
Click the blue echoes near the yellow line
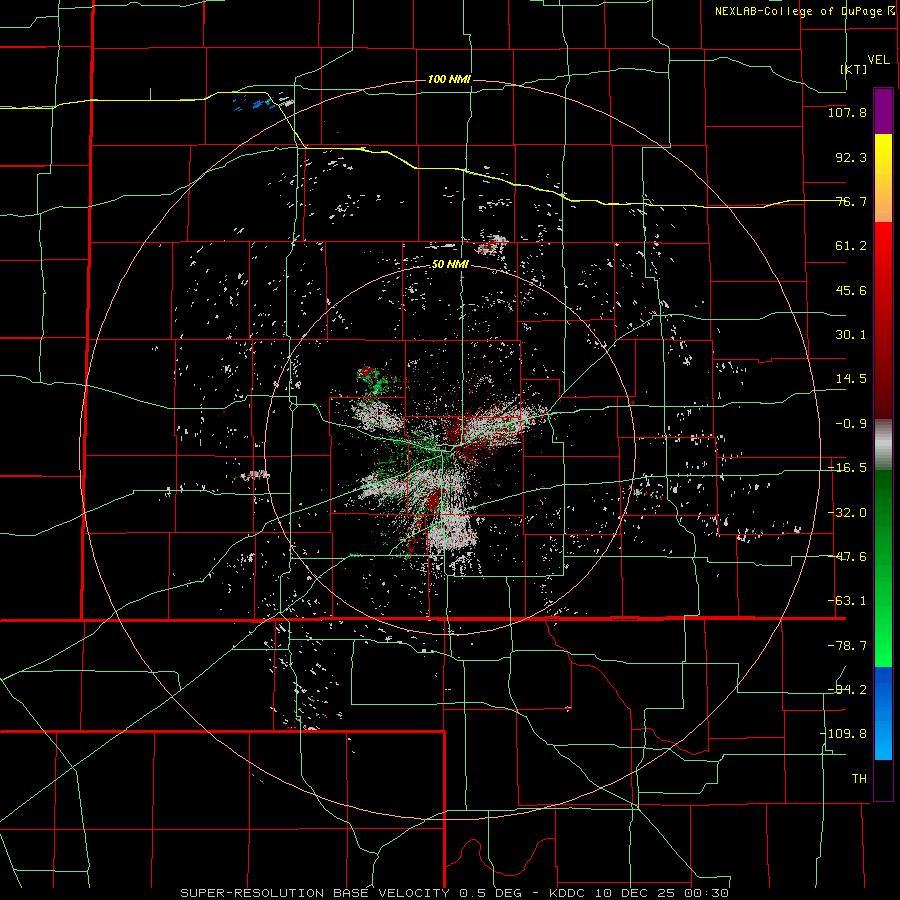point(255,103)
